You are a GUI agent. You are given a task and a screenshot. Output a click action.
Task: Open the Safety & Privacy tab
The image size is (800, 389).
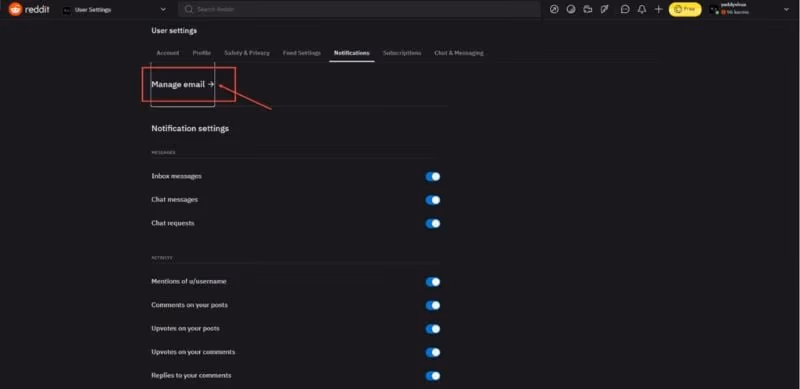pos(247,53)
